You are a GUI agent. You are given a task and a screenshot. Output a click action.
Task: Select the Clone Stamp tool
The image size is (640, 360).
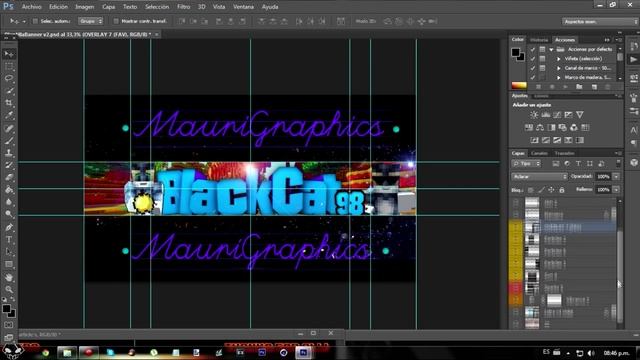(9, 153)
